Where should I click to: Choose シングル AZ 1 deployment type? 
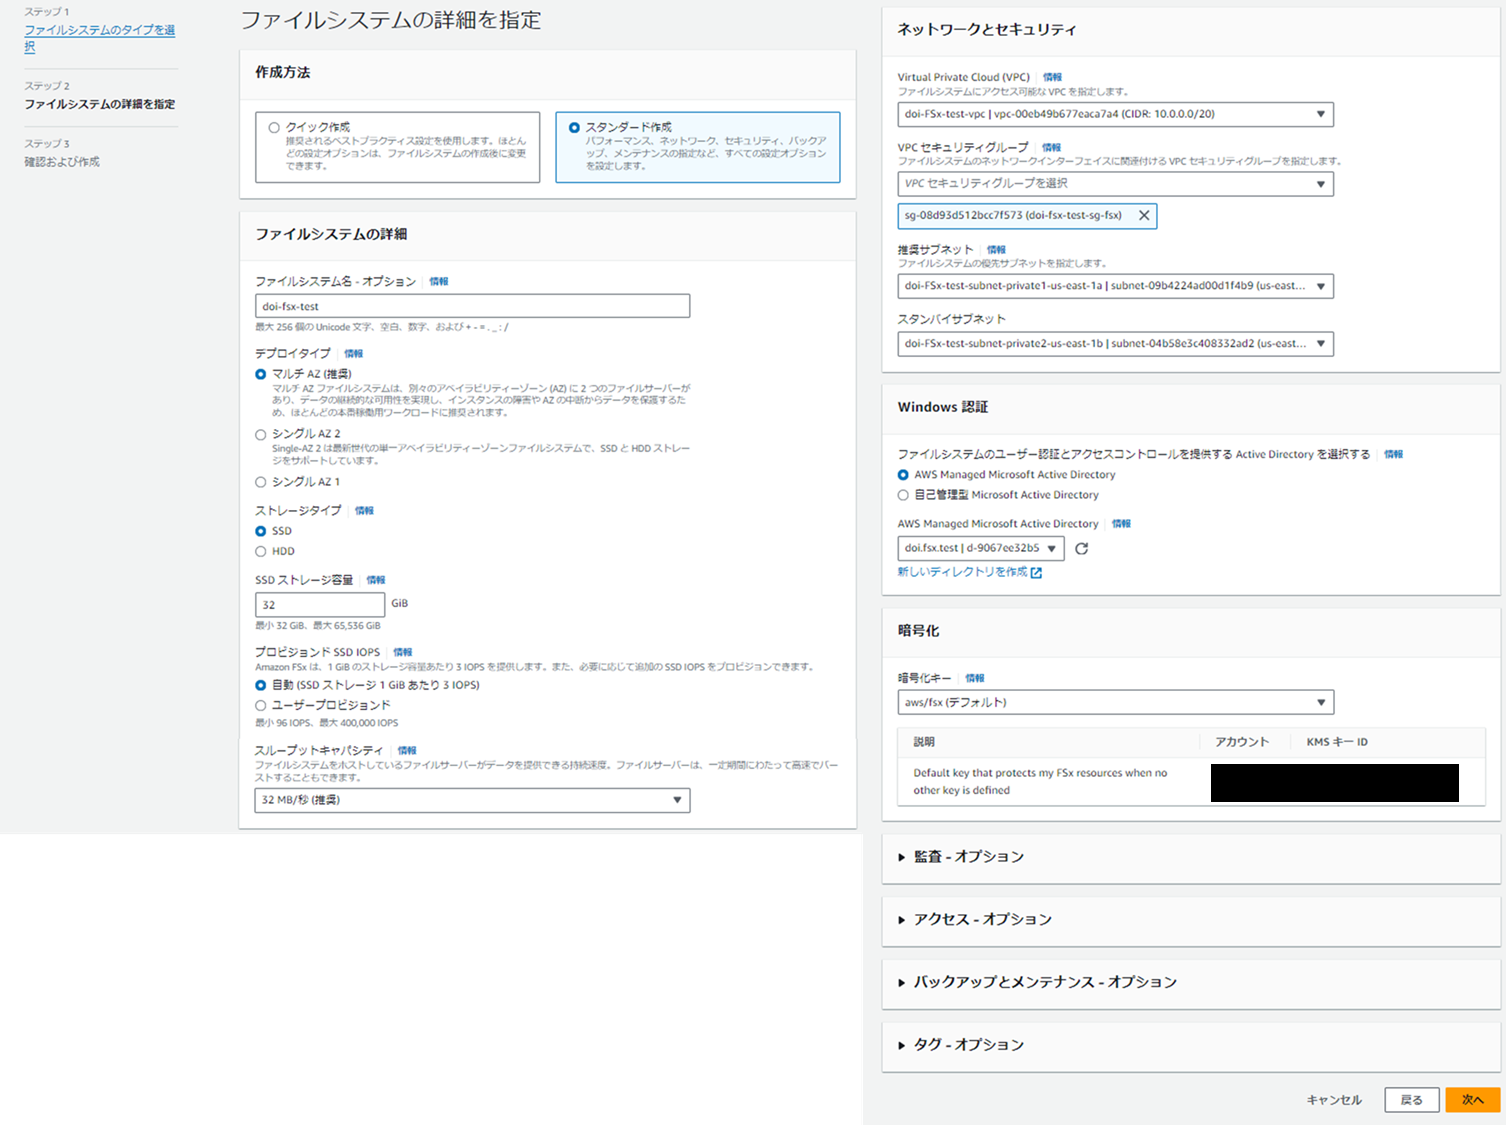pyautogui.click(x=261, y=482)
